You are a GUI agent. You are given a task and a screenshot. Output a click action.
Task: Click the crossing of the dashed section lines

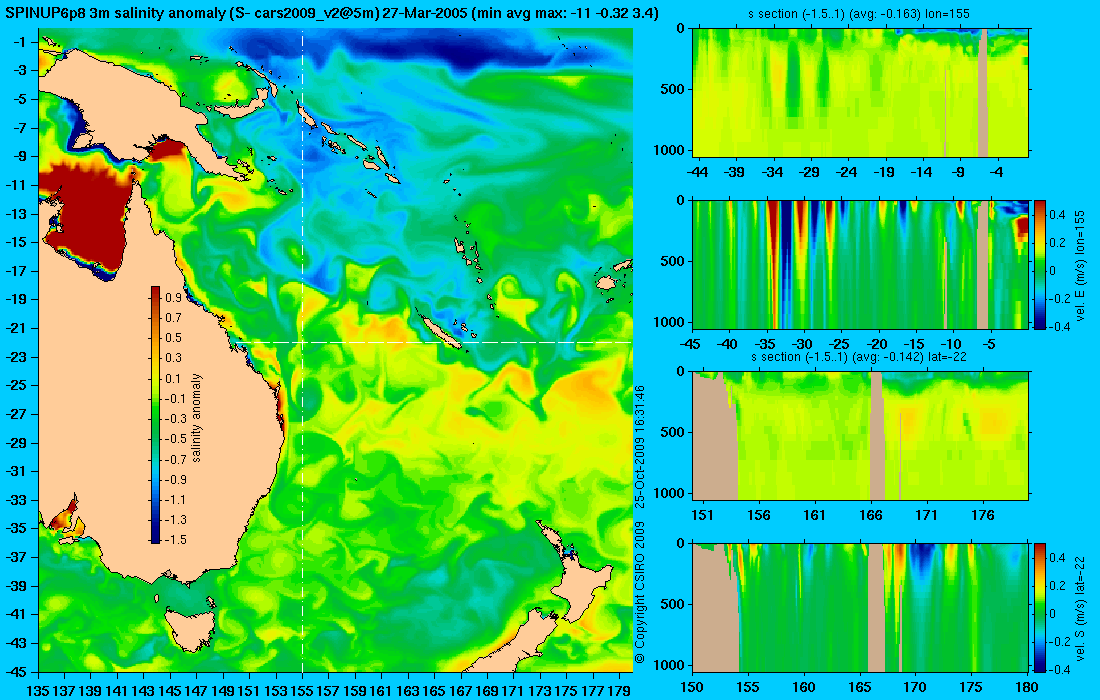(302, 342)
